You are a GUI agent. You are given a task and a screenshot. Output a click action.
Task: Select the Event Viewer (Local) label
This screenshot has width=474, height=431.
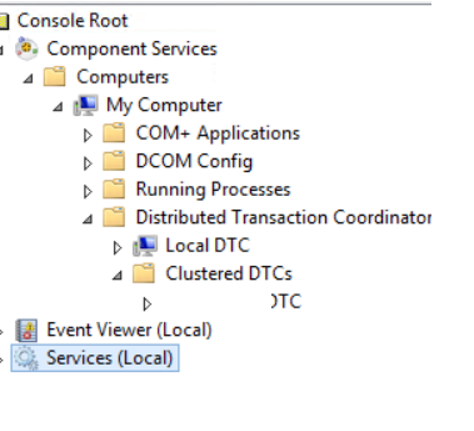(x=129, y=330)
